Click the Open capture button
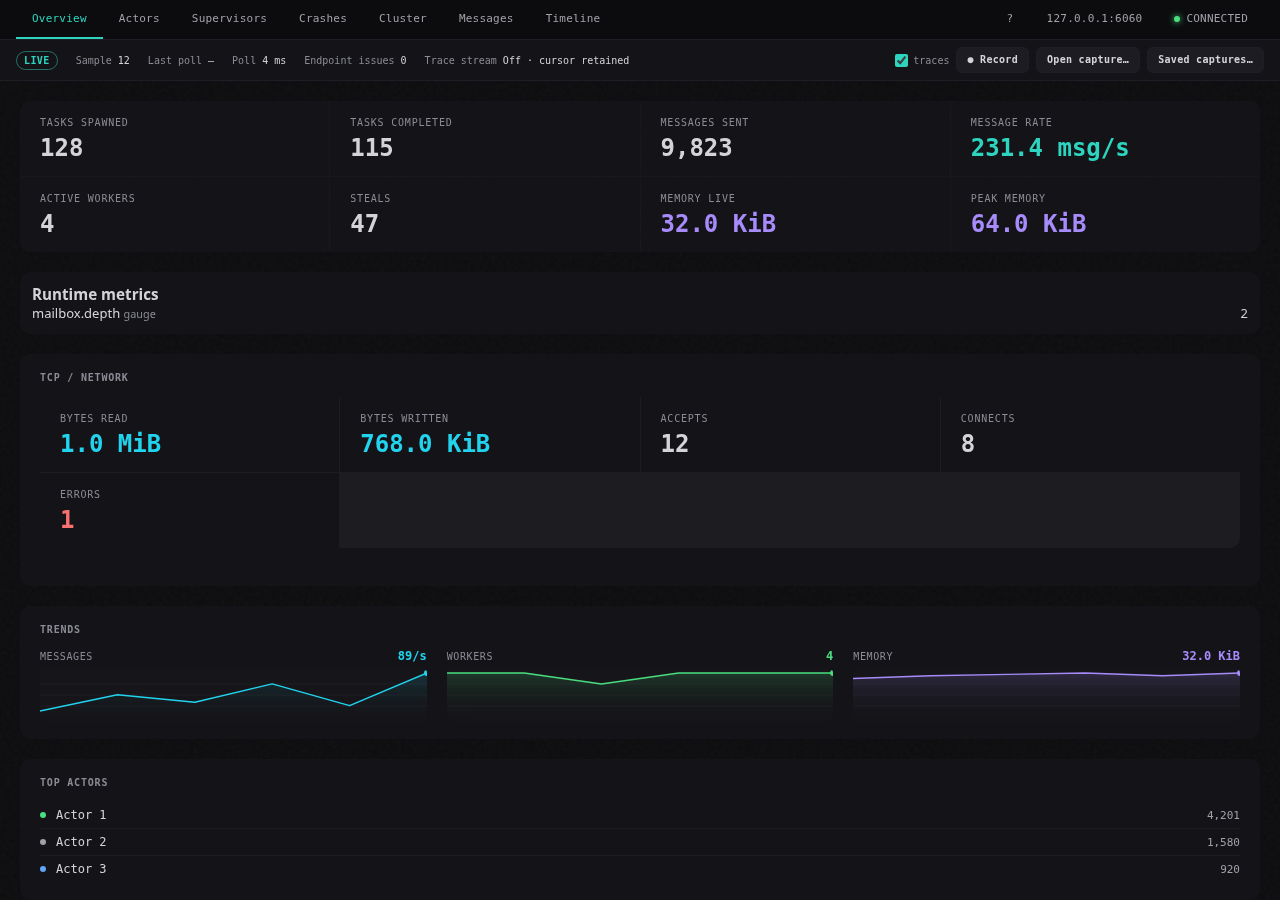Screen dimensions: 1280x900 pos(1088,60)
